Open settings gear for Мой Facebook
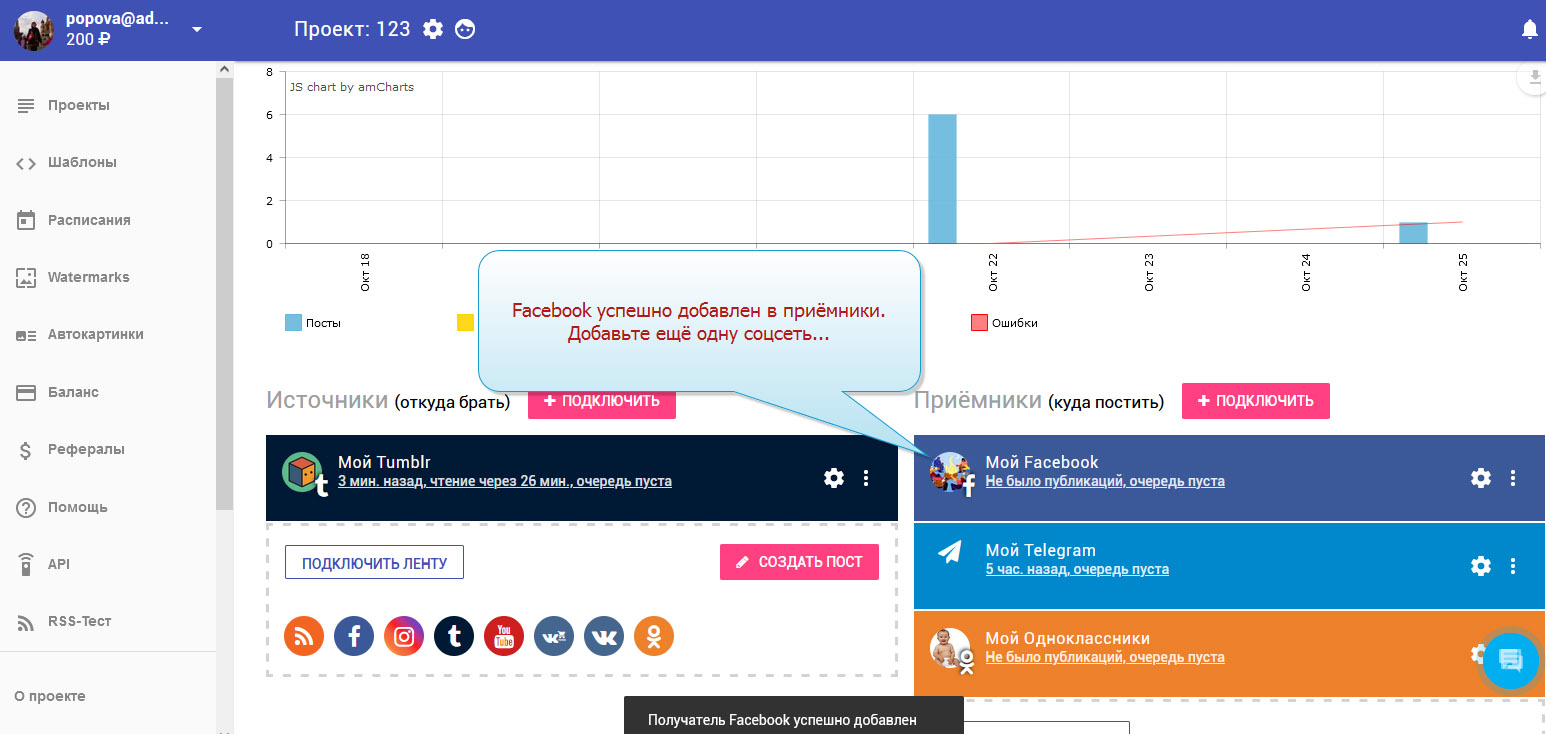Screen dimensions: 1546x734 click(1481, 478)
